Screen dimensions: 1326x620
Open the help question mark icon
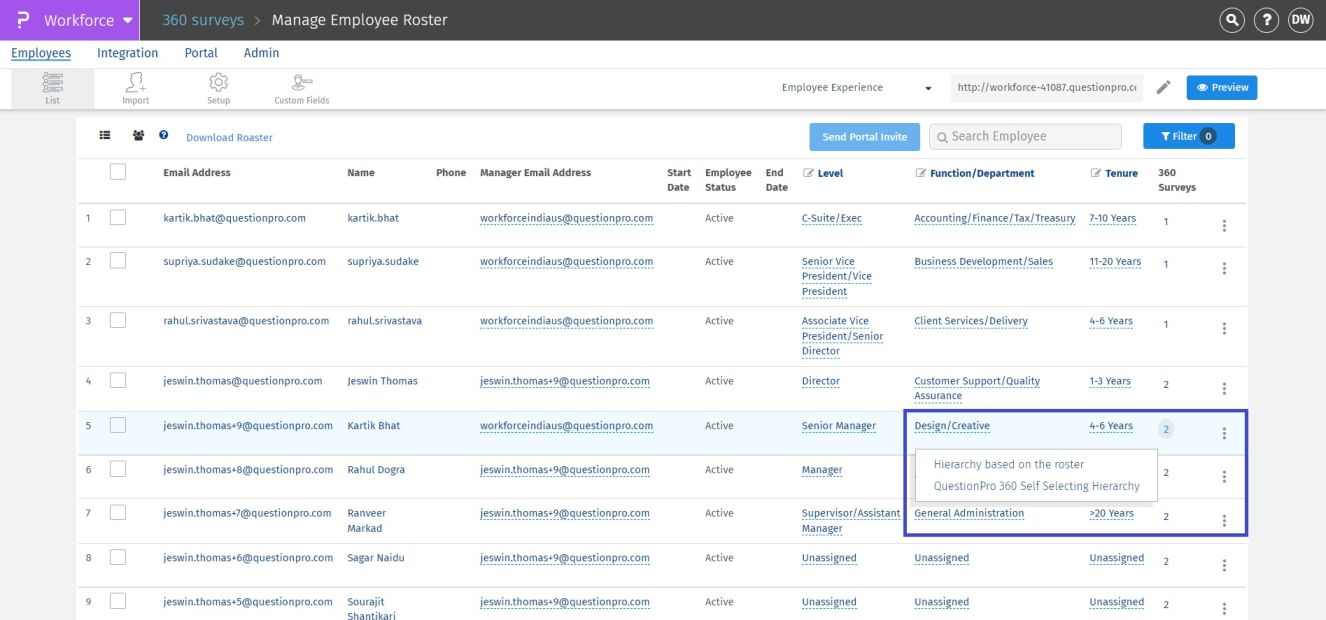tap(1266, 20)
